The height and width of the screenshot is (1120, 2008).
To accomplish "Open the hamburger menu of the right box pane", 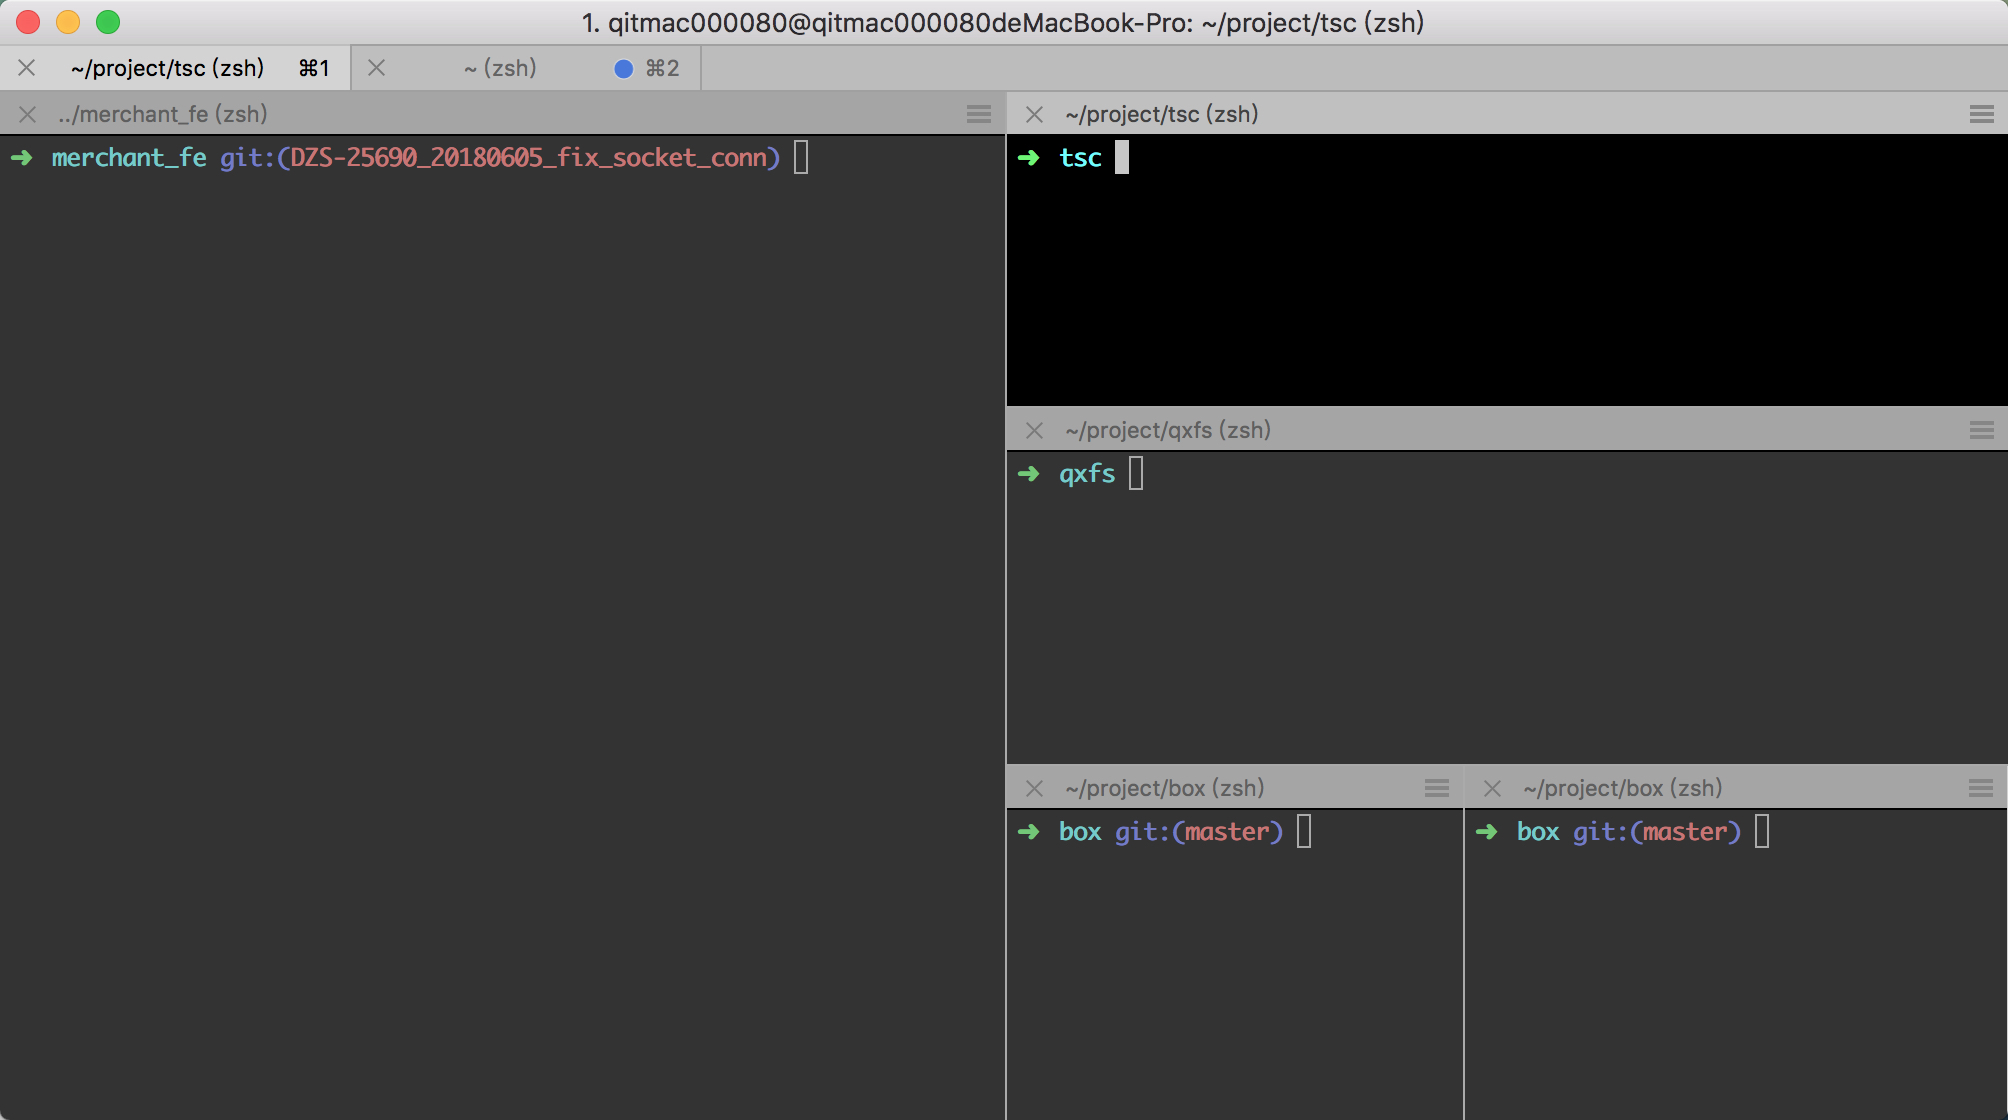I will [x=1982, y=788].
